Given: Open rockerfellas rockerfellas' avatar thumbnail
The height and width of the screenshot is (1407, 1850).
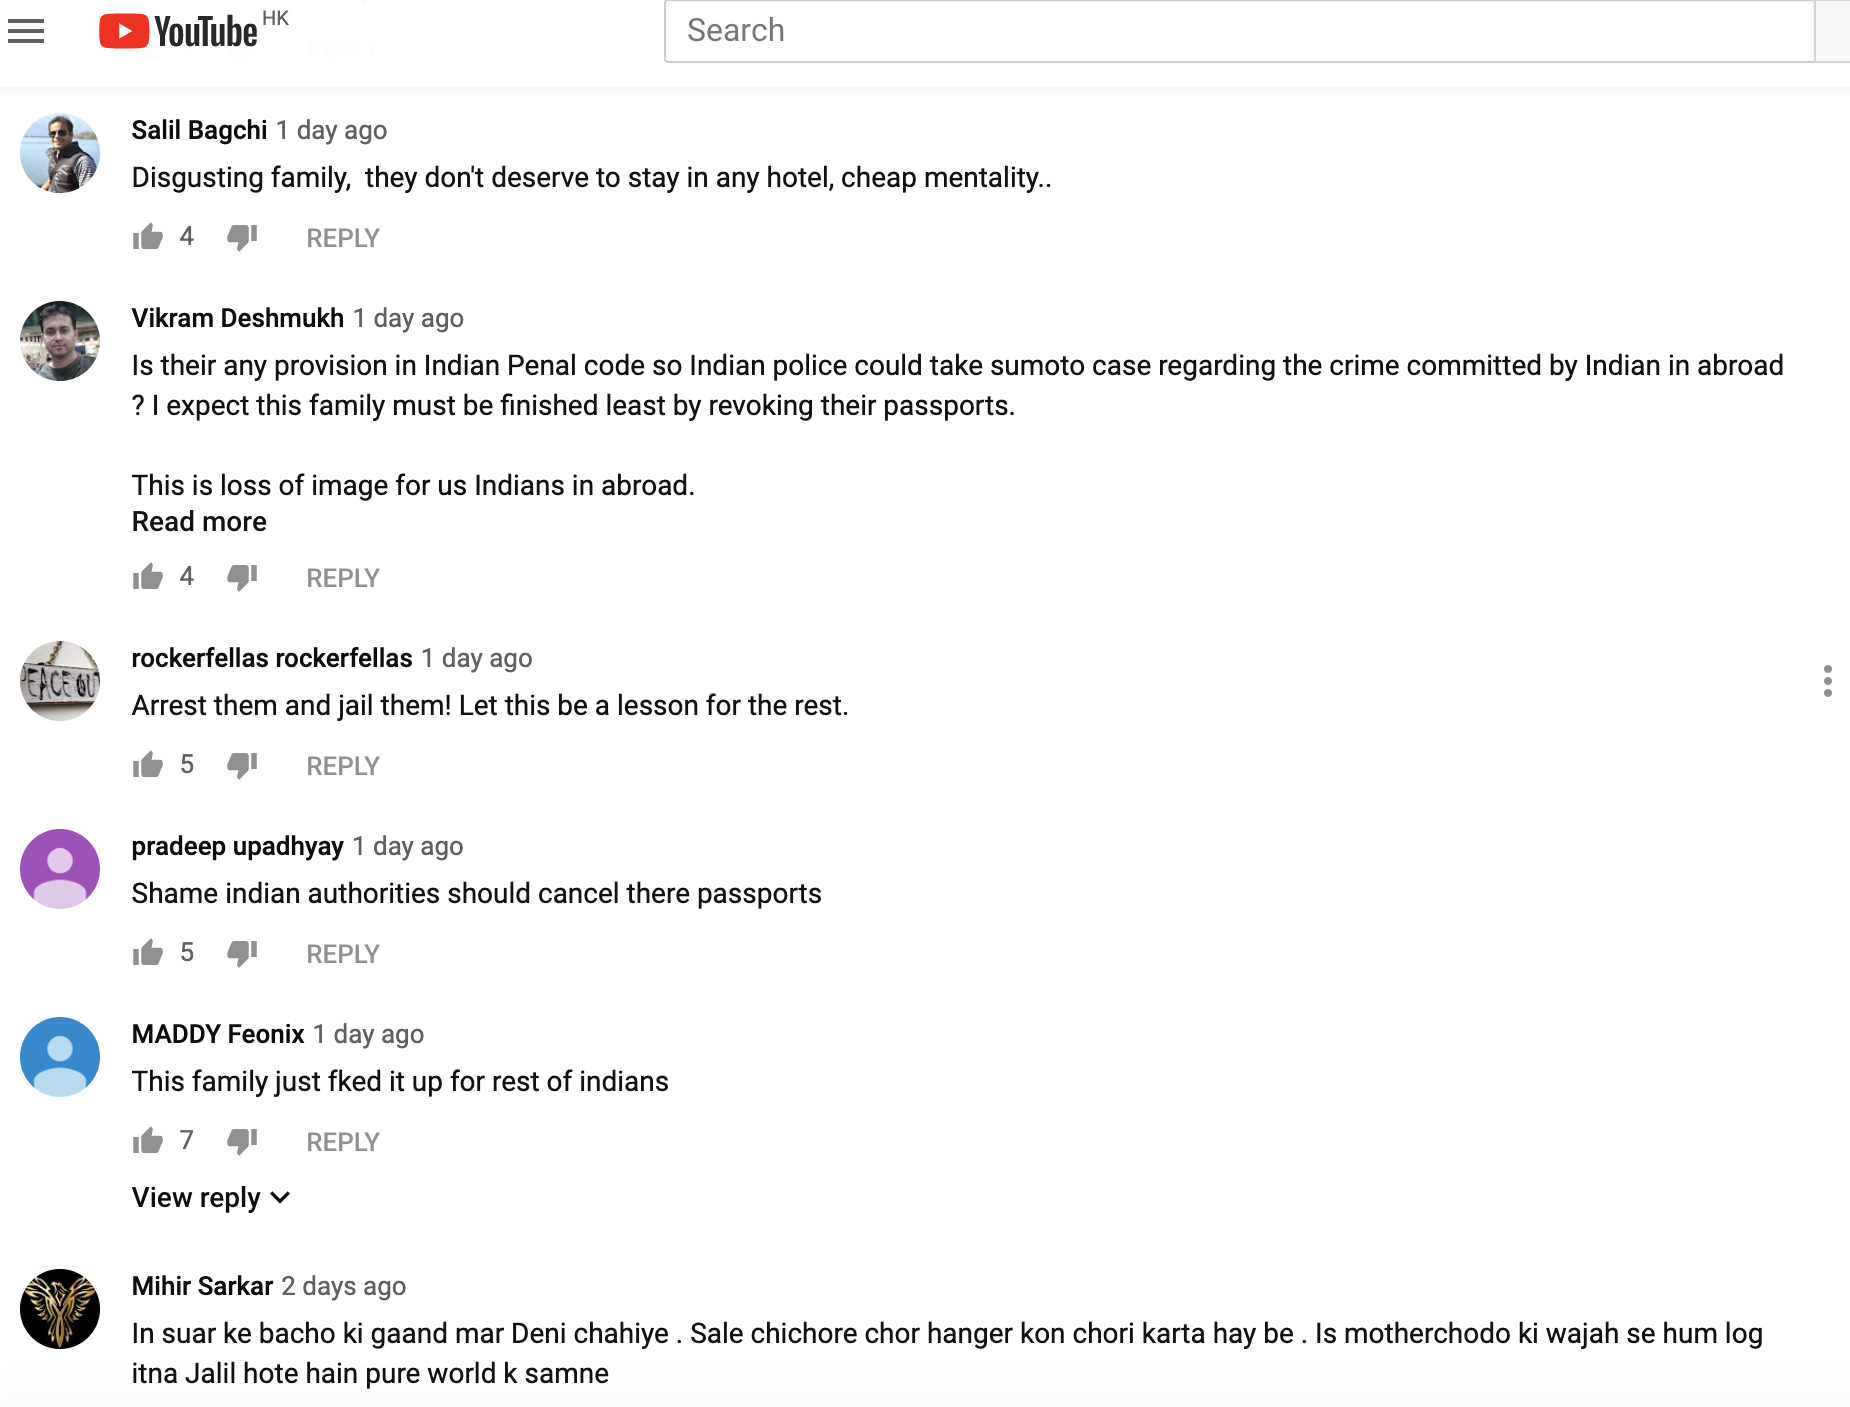Looking at the screenshot, I should (x=60, y=681).
